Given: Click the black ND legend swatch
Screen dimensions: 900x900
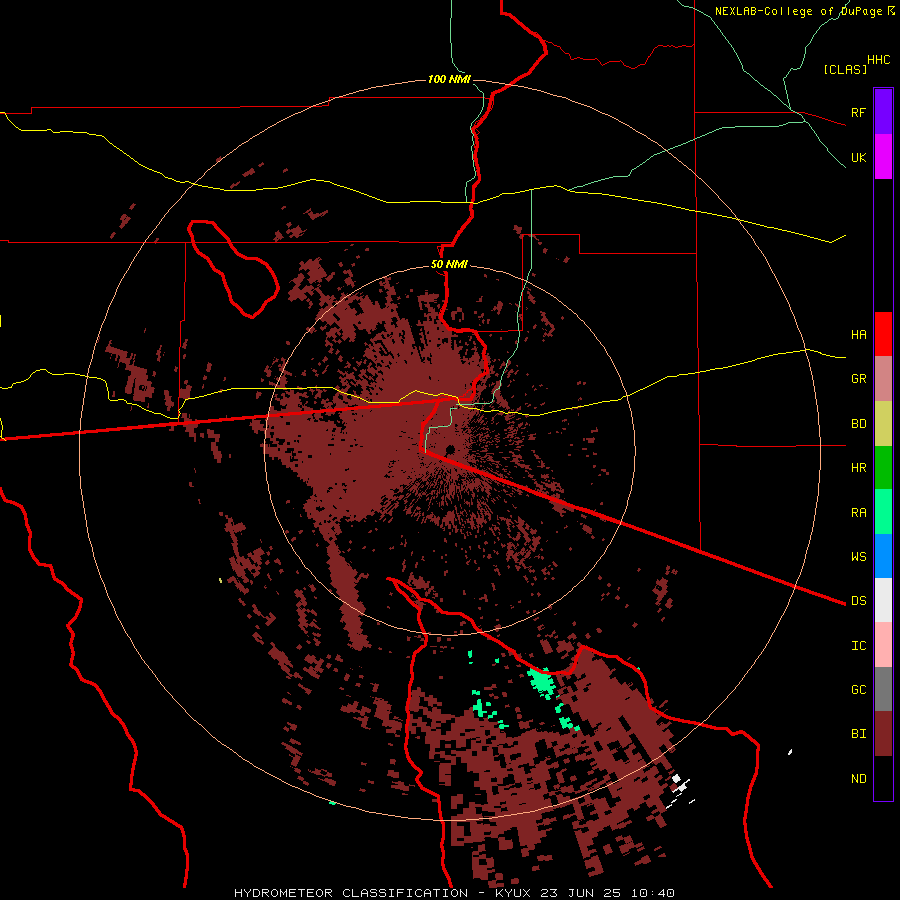Looking at the screenshot, I should pos(883,778).
